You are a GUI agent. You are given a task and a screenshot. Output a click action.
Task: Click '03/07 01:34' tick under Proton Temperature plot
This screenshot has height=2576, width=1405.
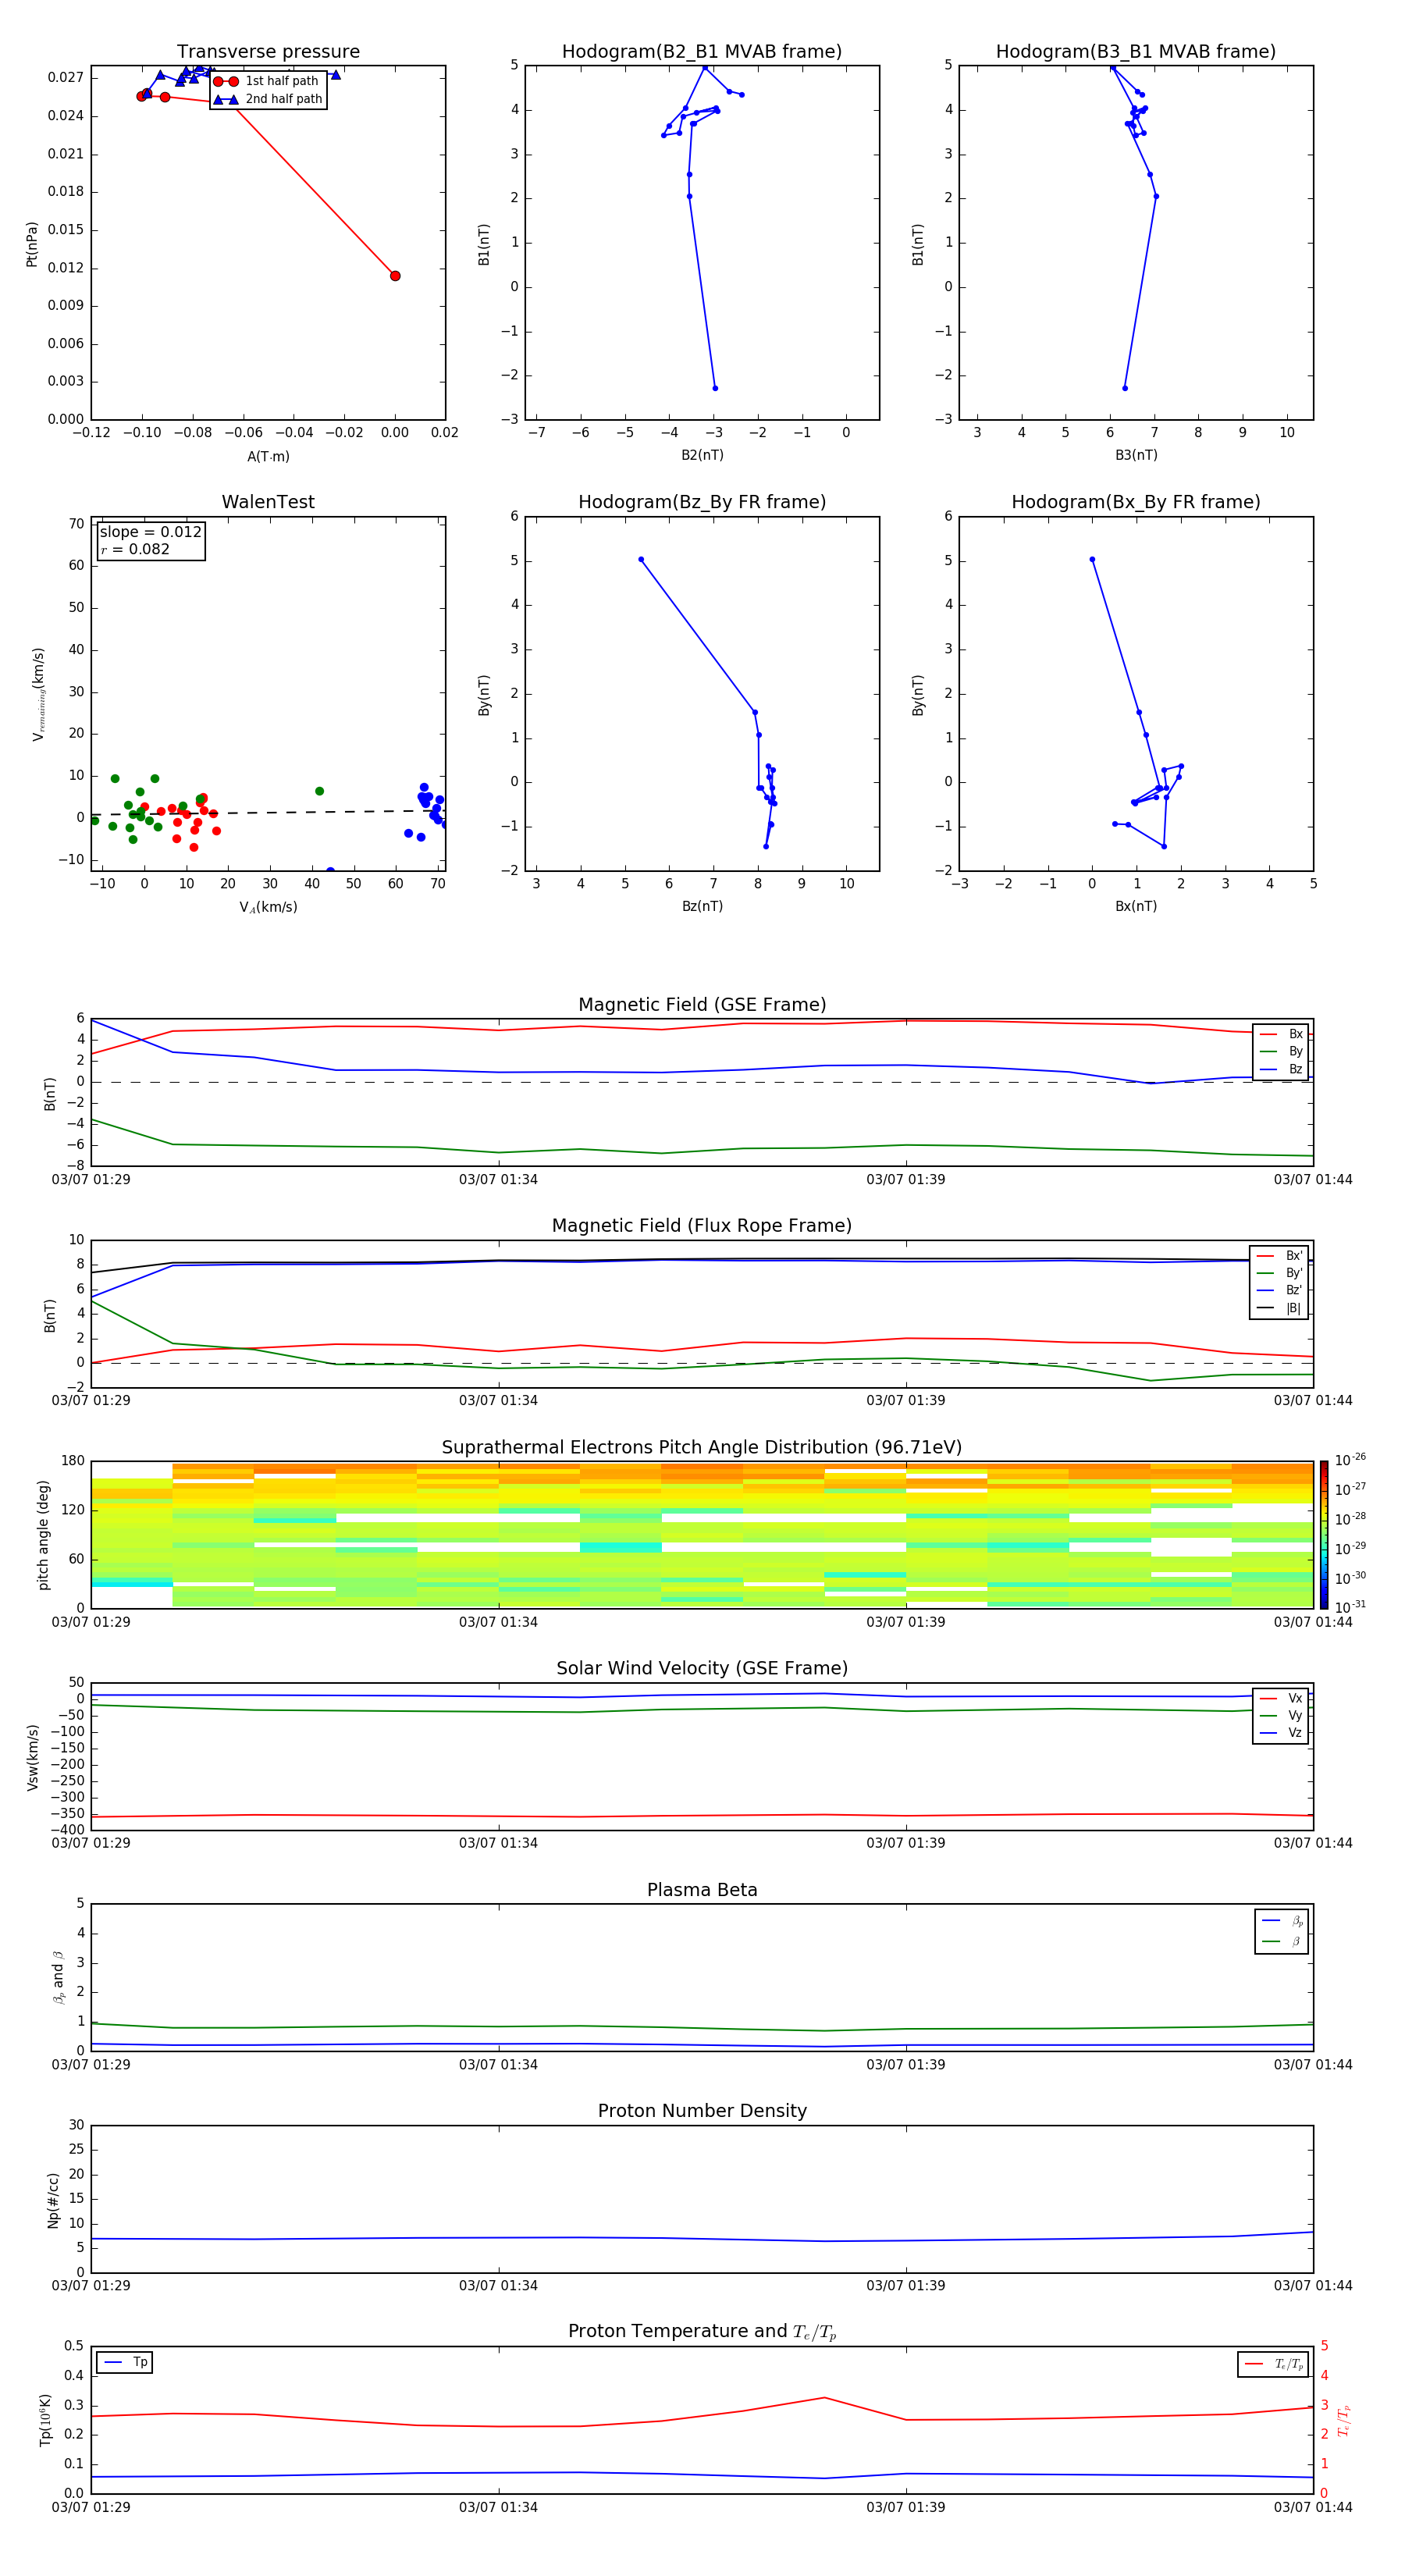[498, 2507]
